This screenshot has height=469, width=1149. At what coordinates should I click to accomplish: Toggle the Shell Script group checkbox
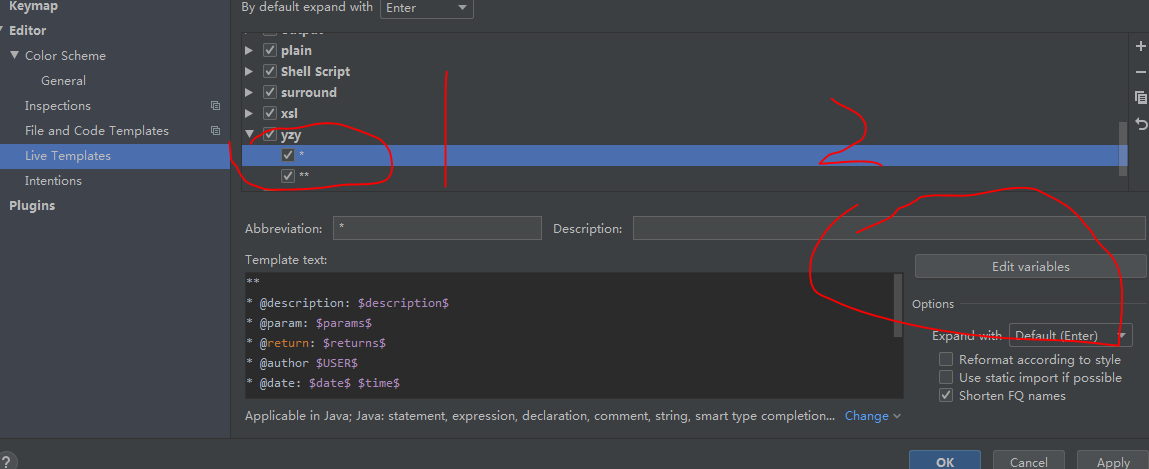click(x=270, y=72)
